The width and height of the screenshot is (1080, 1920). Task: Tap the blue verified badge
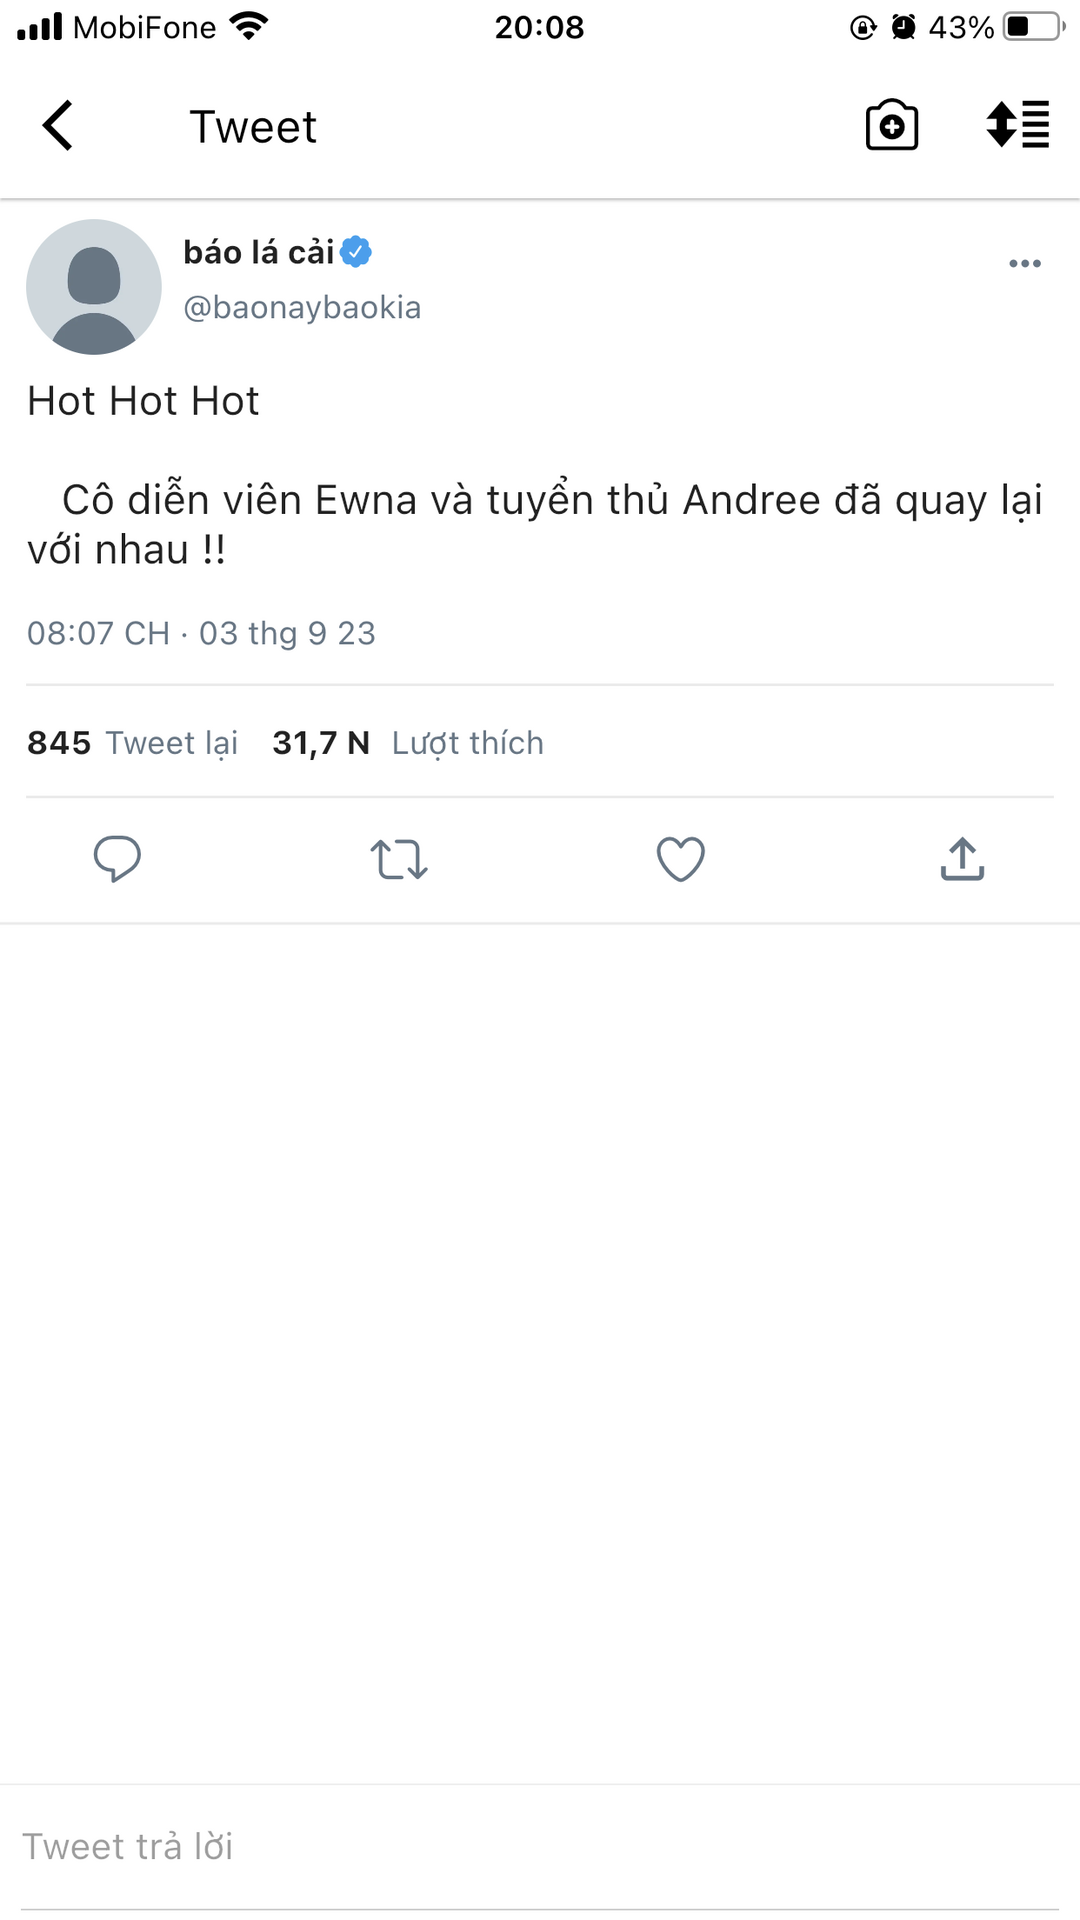(356, 252)
